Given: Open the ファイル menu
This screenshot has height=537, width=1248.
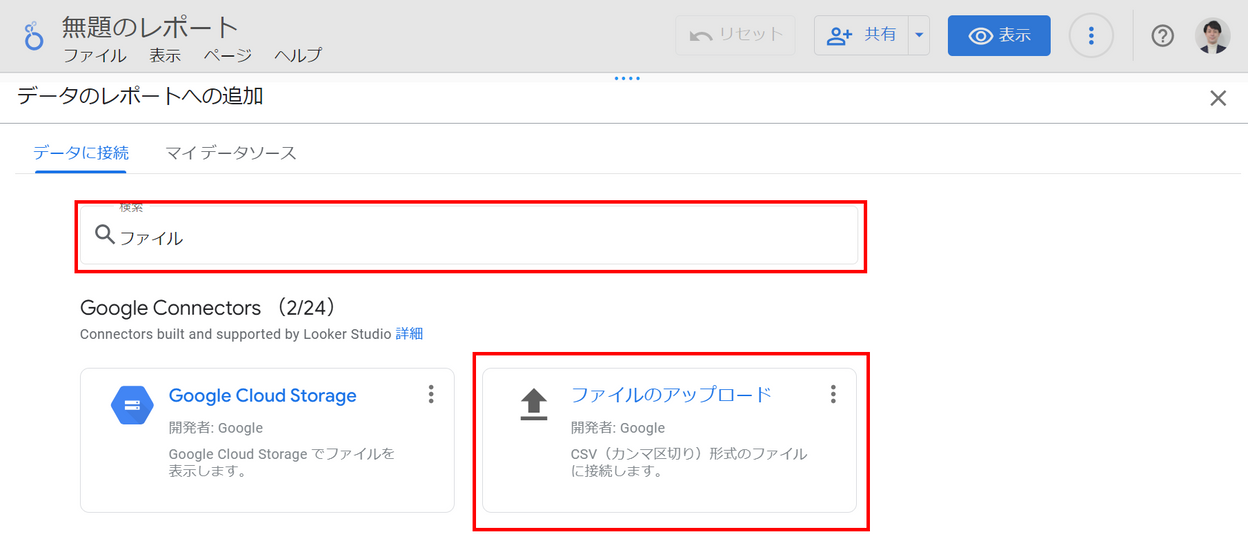Looking at the screenshot, I should [94, 56].
